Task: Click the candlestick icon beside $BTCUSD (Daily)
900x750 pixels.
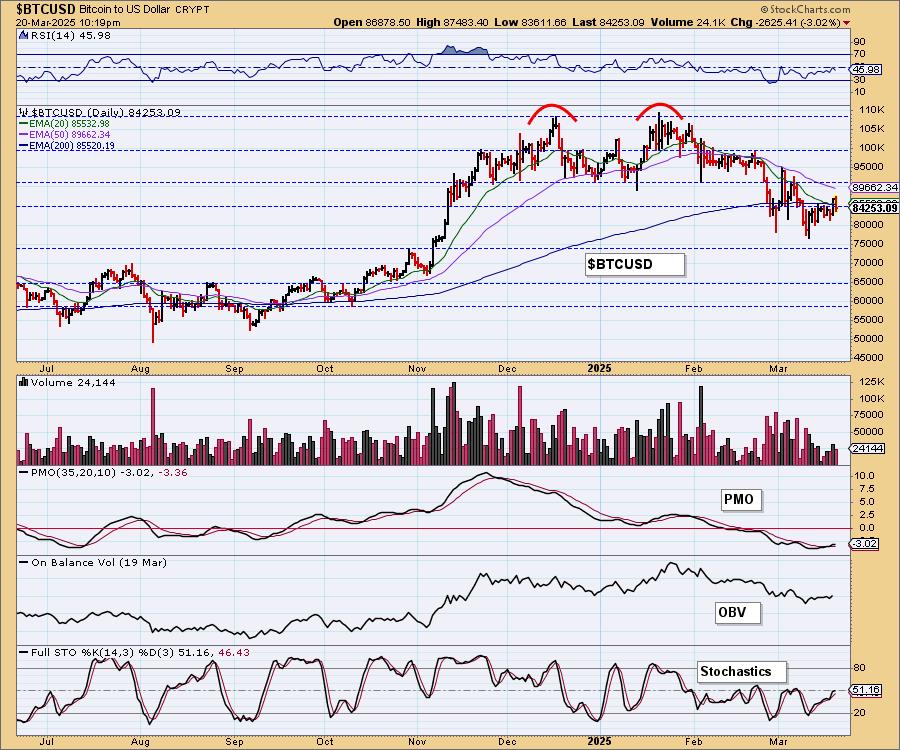Action: pyautogui.click(x=24, y=112)
